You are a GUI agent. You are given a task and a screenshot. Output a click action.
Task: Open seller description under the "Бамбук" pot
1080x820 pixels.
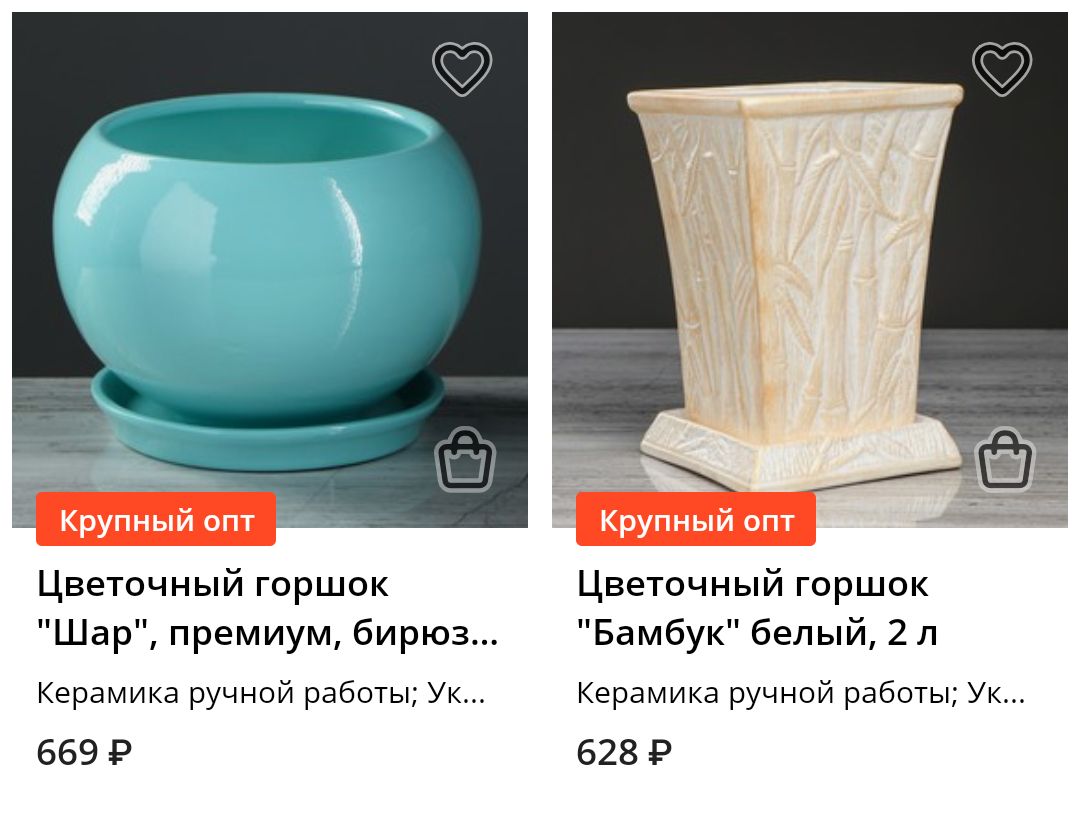(x=801, y=693)
